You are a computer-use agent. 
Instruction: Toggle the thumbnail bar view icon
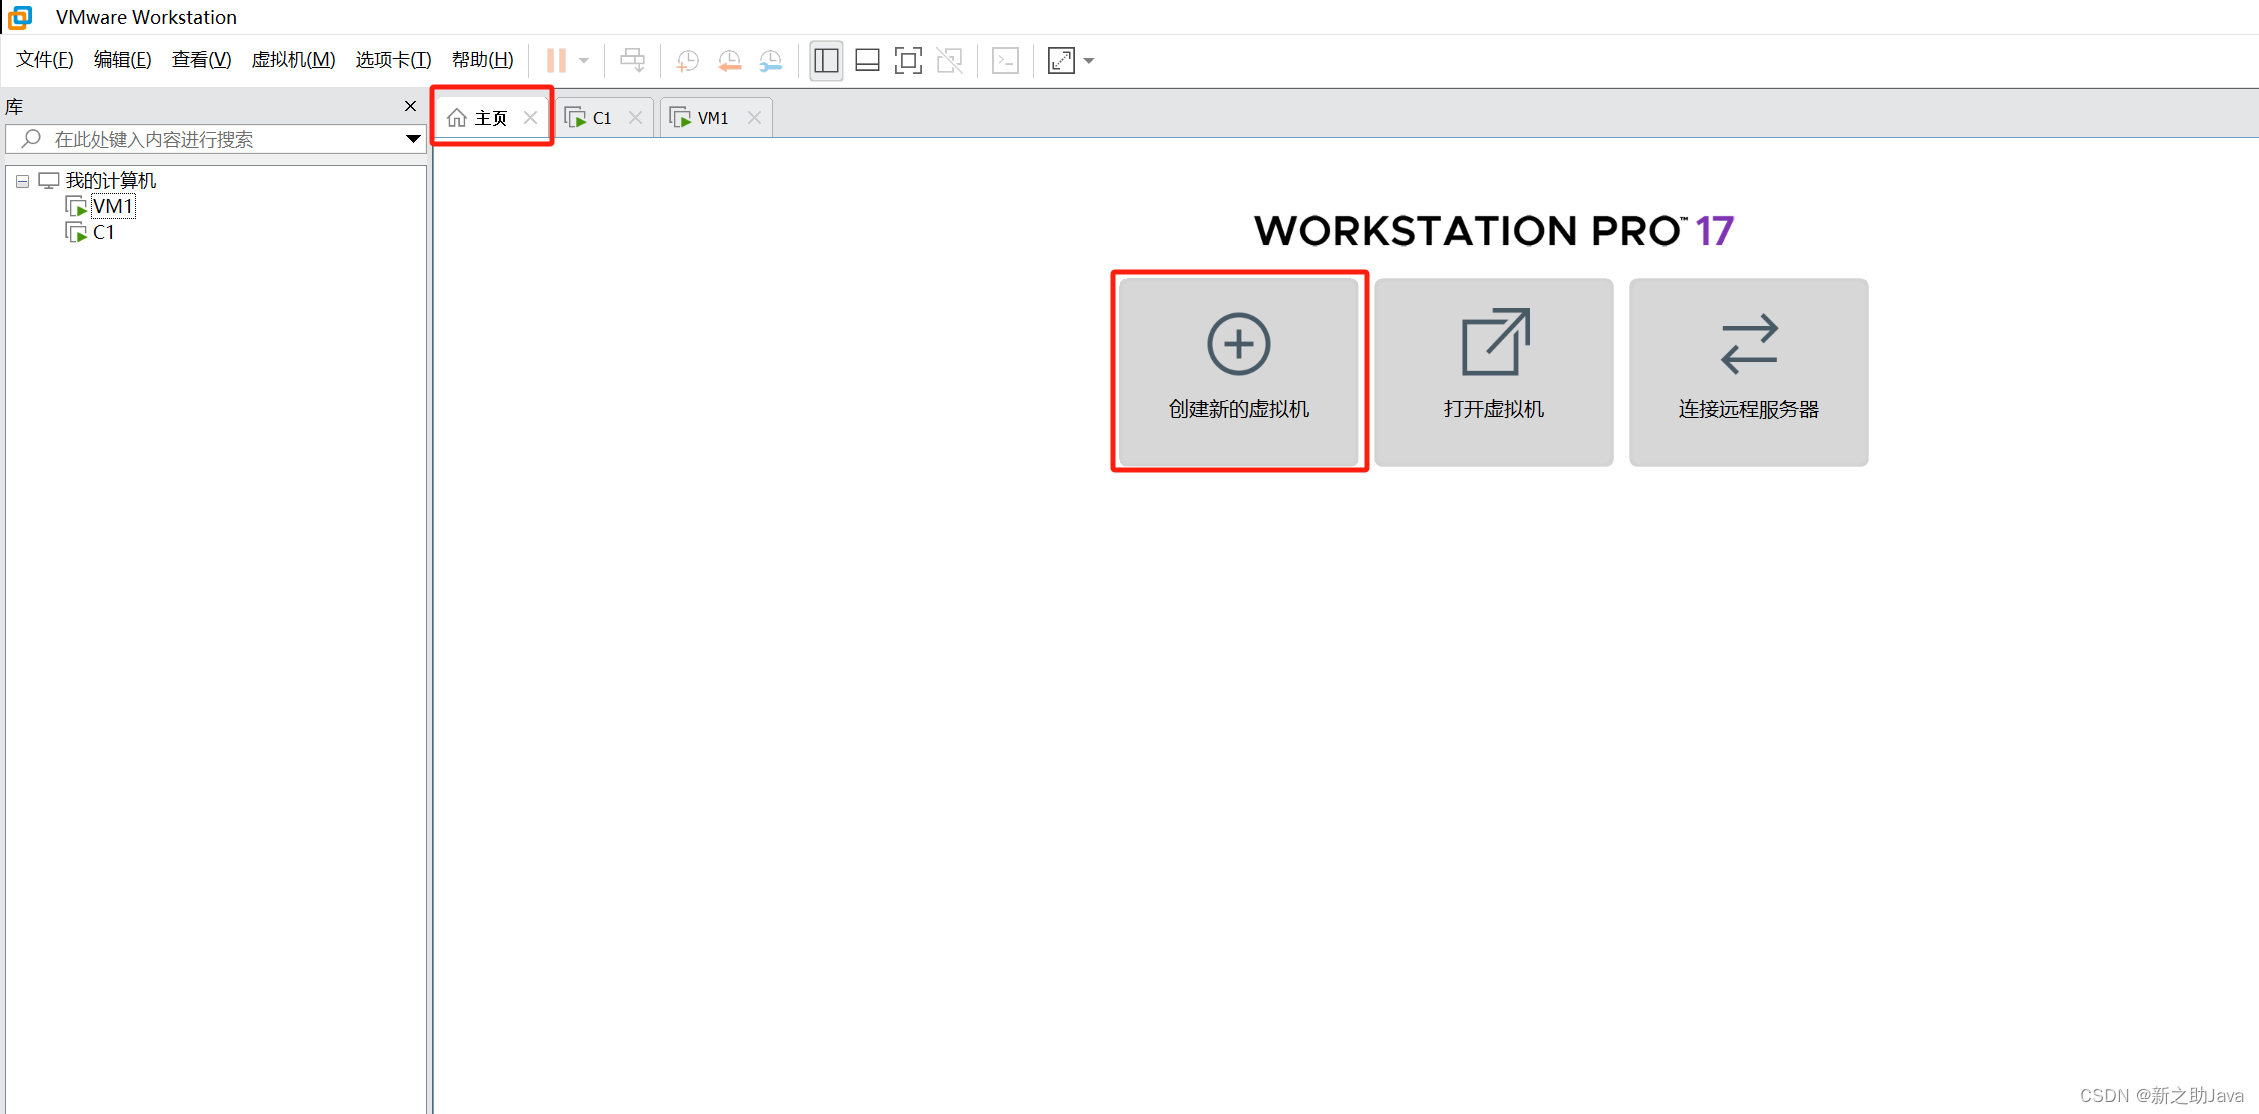867,61
